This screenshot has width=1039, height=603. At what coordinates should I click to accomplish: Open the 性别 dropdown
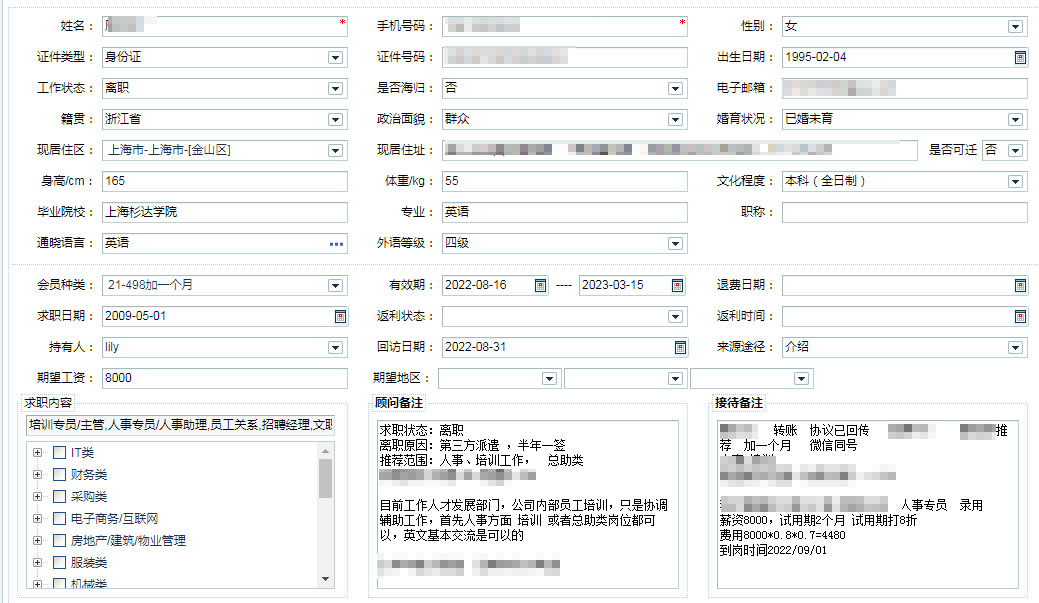click(1015, 27)
